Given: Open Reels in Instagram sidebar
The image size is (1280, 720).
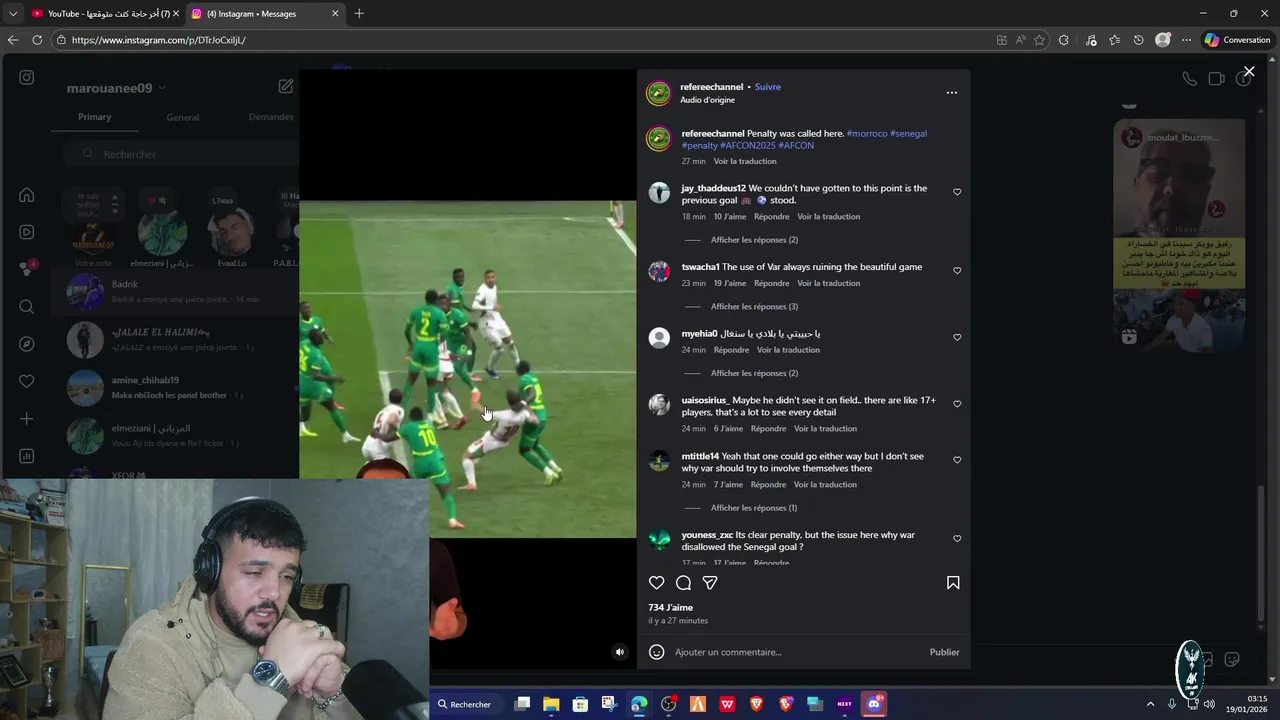Looking at the screenshot, I should [x=27, y=232].
